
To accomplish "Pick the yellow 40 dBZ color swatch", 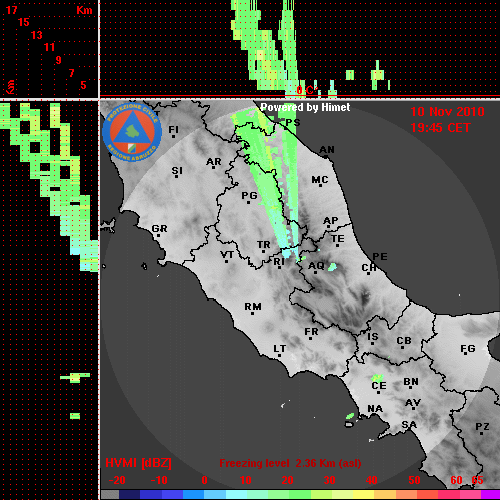I will 363,495.
